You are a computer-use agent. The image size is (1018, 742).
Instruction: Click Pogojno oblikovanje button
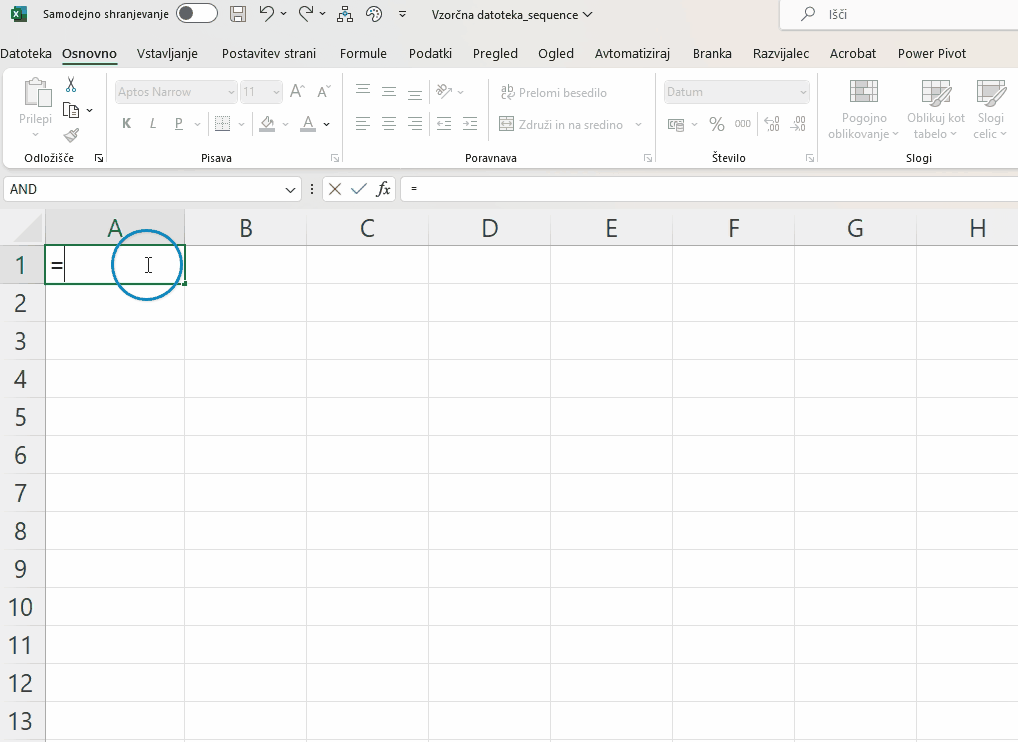pos(863,110)
